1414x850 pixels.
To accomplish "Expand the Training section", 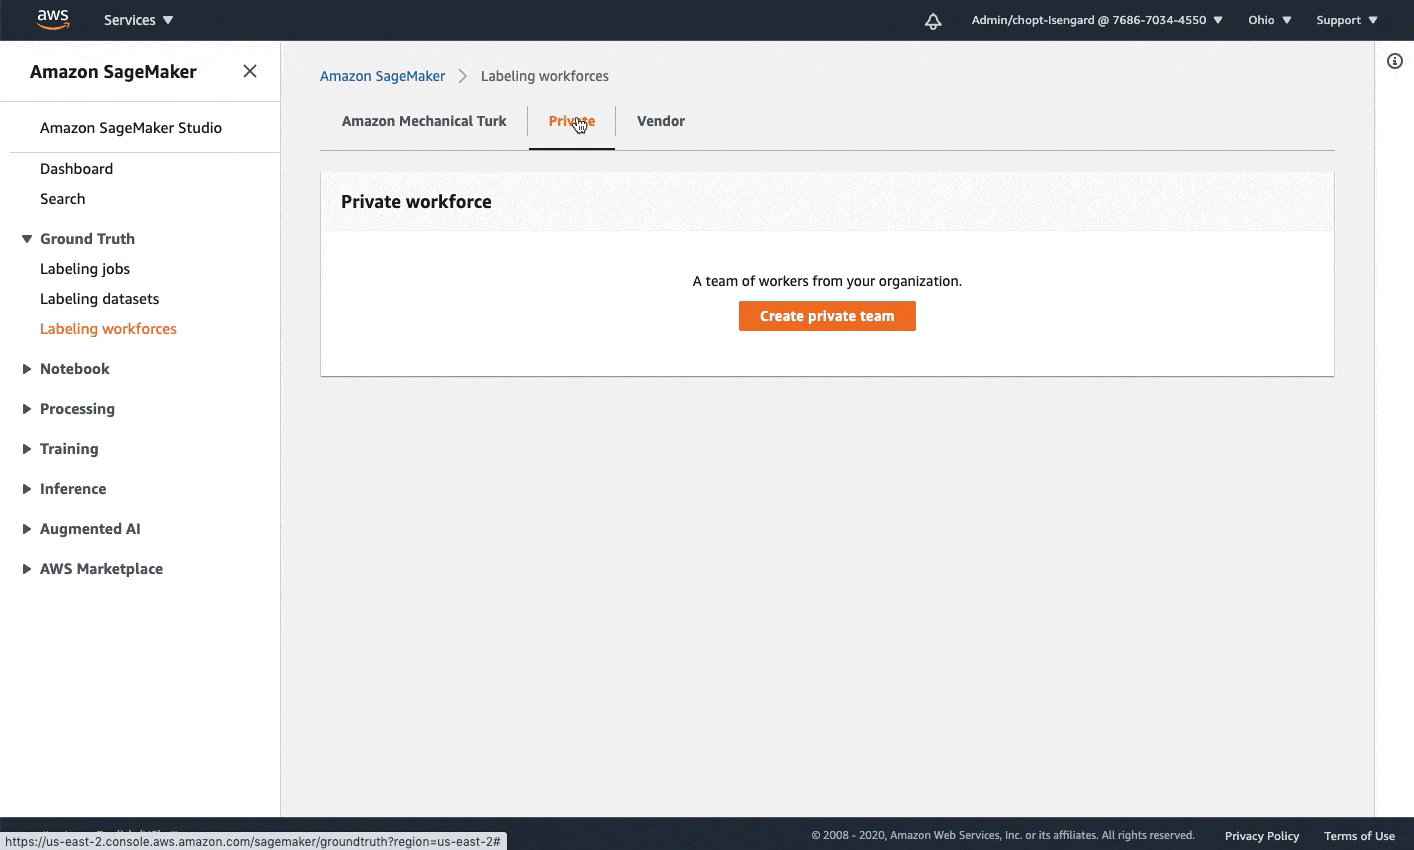I will pos(27,449).
